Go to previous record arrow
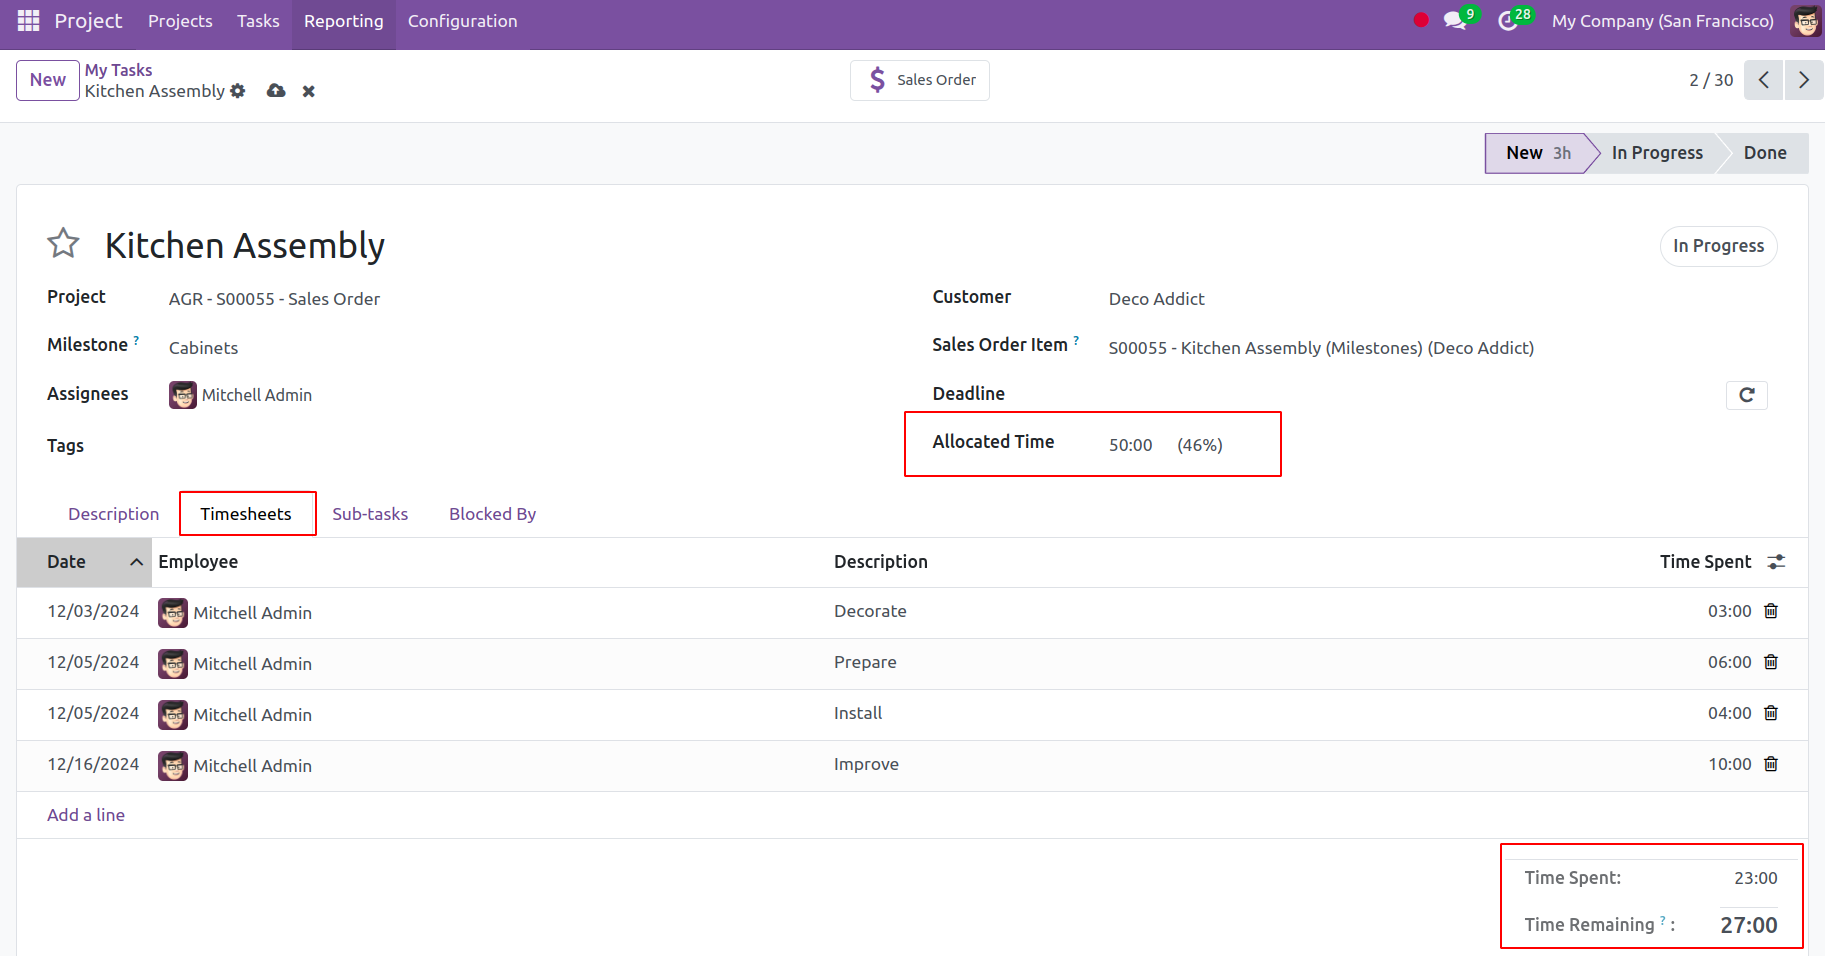1825x956 pixels. pyautogui.click(x=1764, y=80)
